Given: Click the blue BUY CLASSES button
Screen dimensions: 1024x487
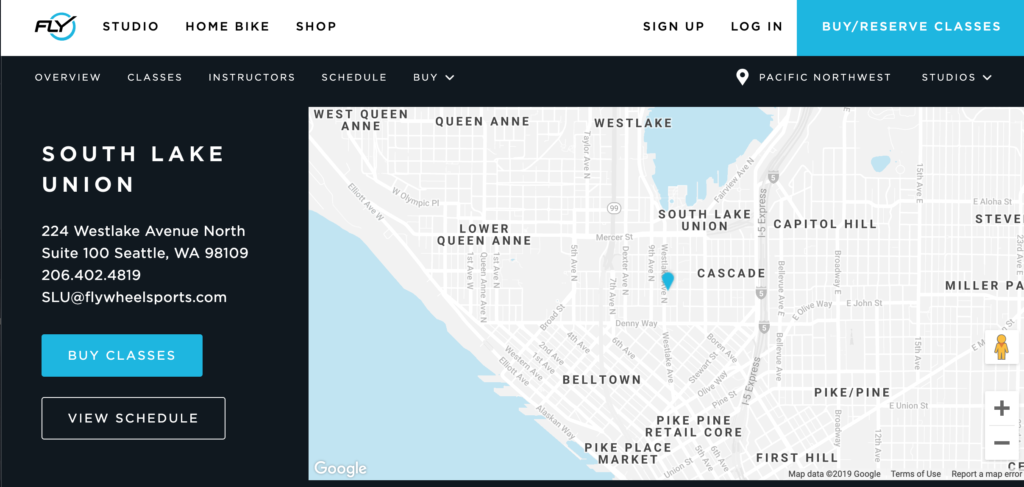Looking at the screenshot, I should click(x=122, y=356).
